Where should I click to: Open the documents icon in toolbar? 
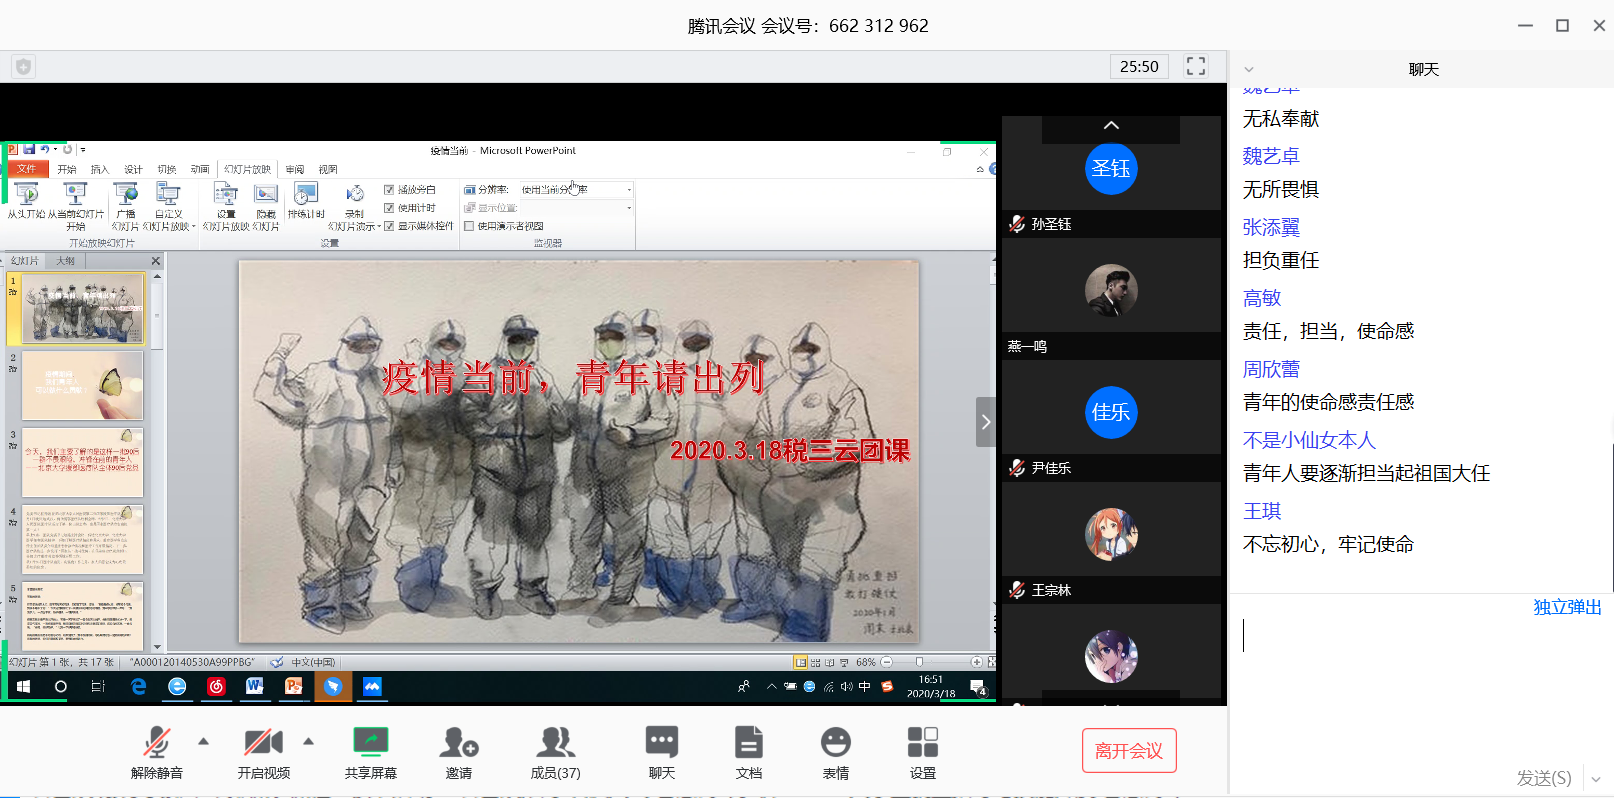coord(748,743)
